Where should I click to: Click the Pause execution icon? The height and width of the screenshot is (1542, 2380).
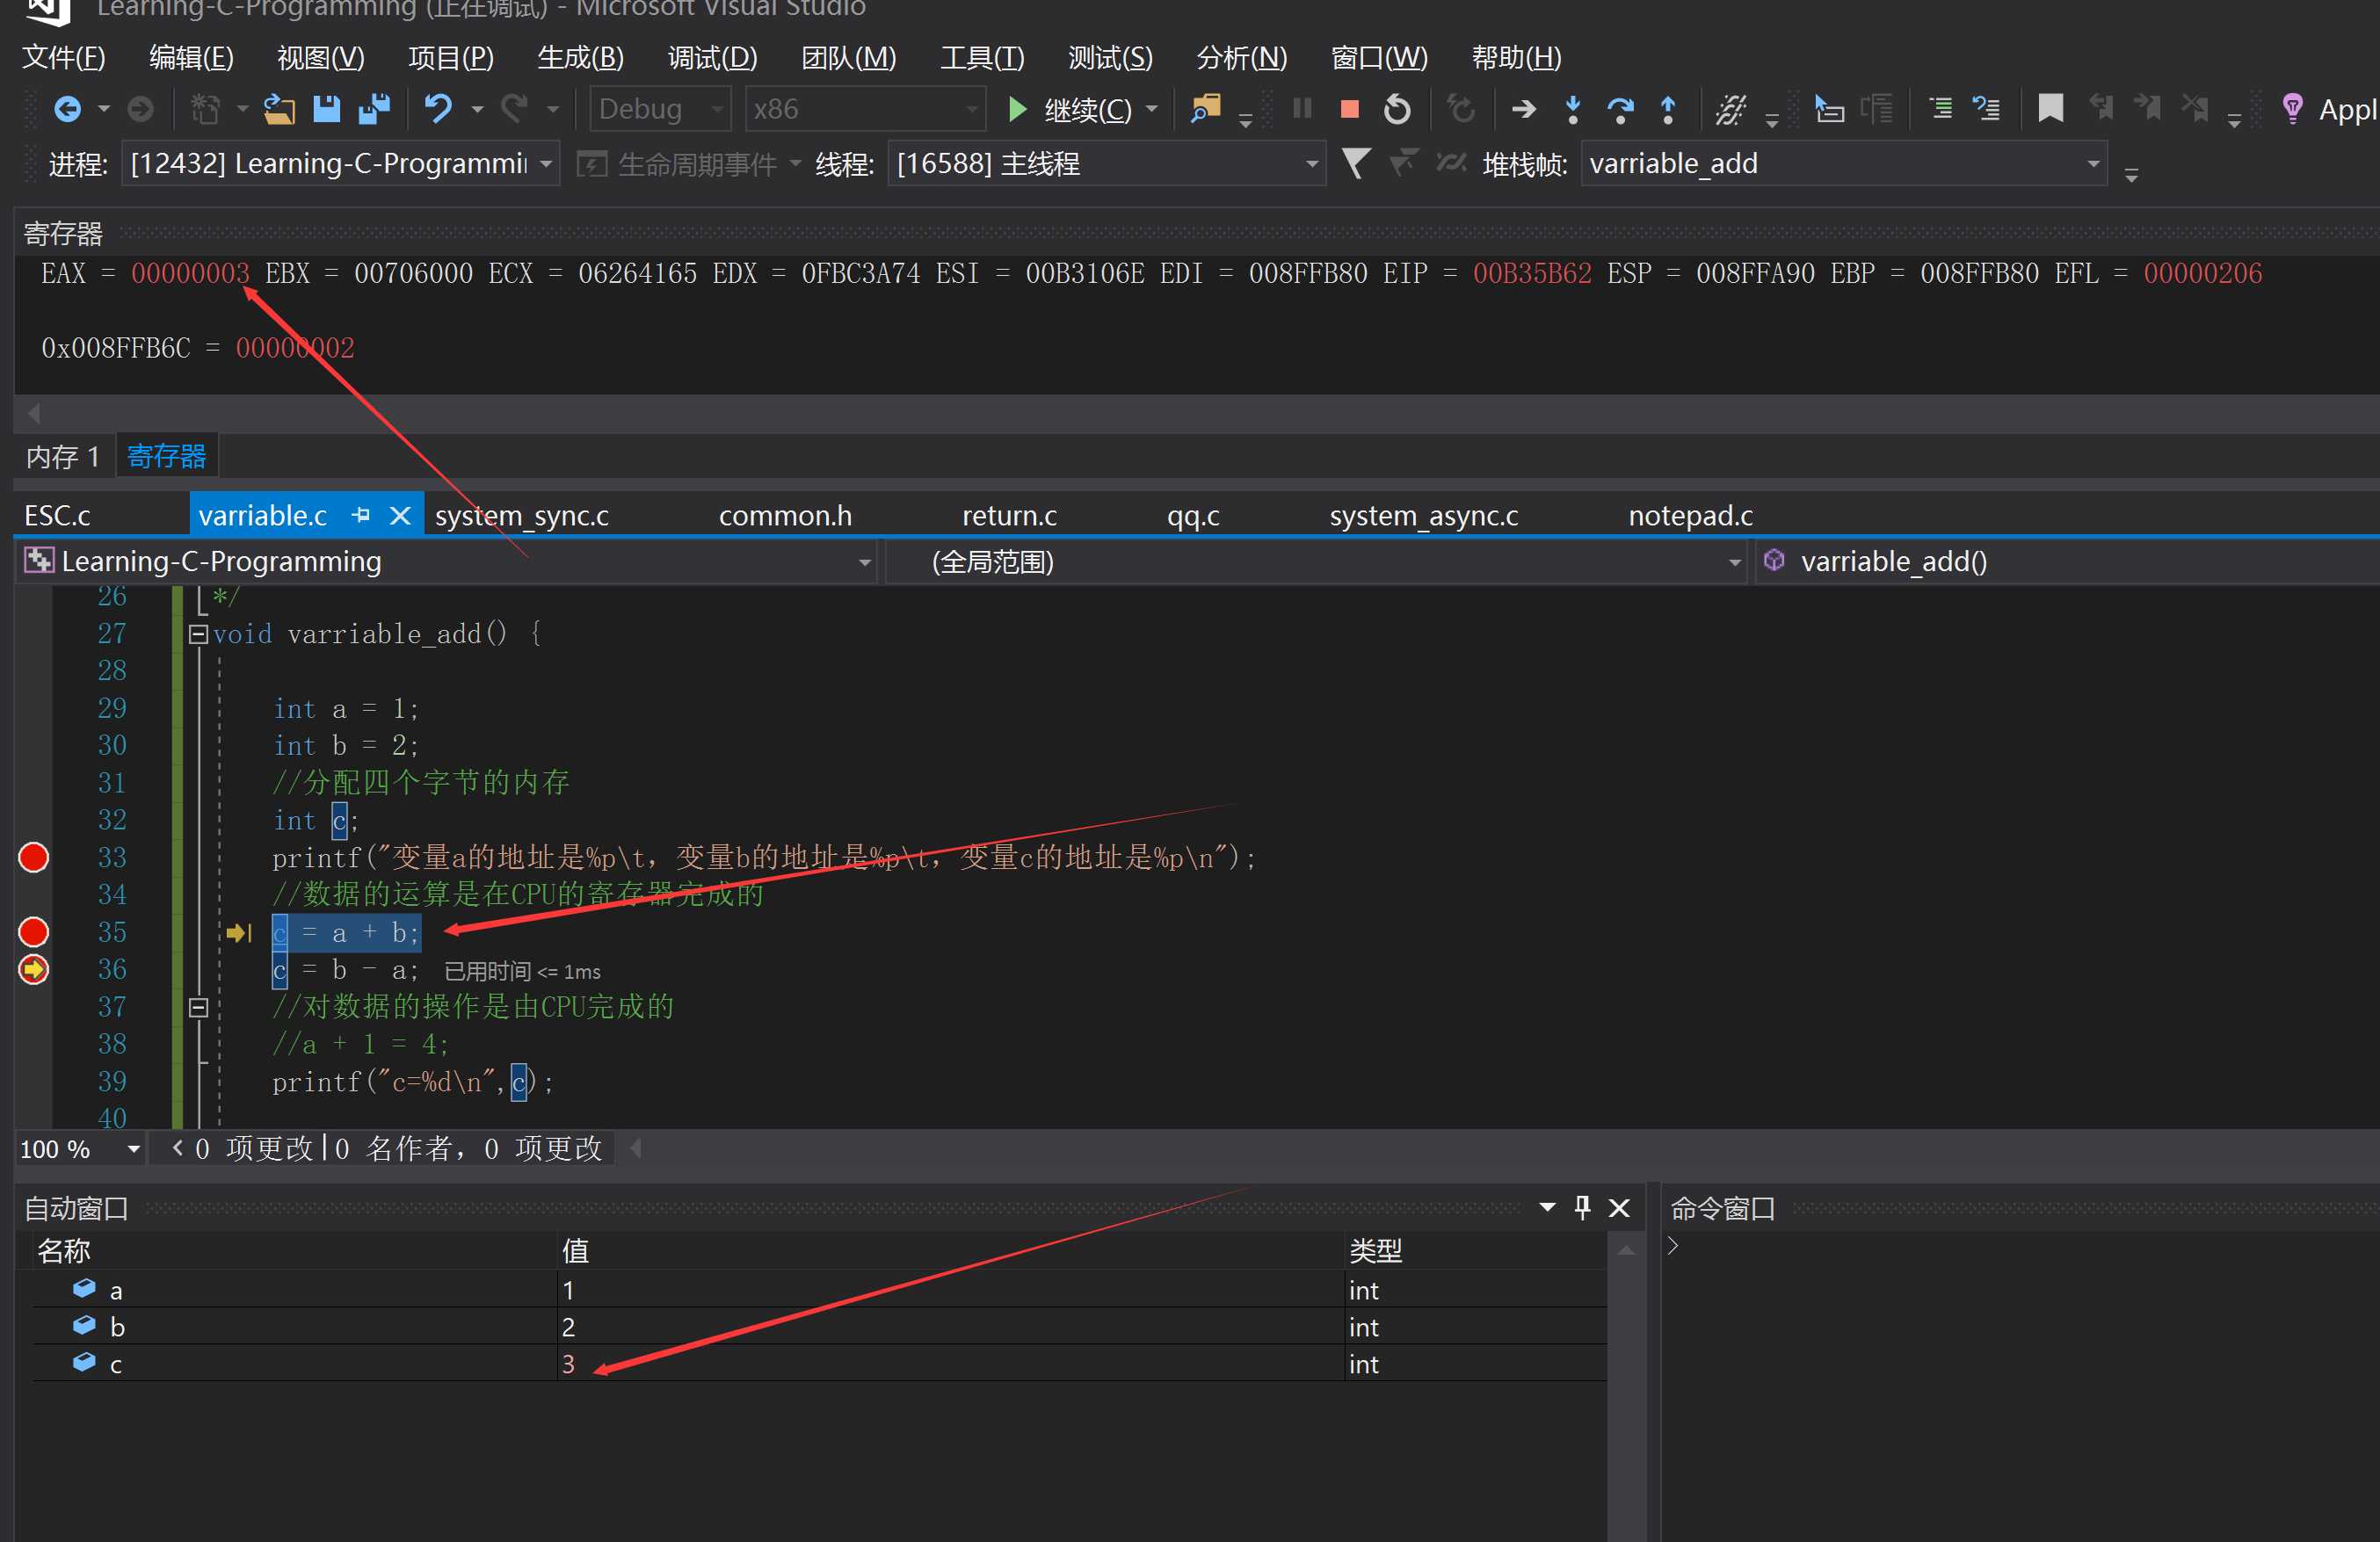pyautogui.click(x=1299, y=109)
